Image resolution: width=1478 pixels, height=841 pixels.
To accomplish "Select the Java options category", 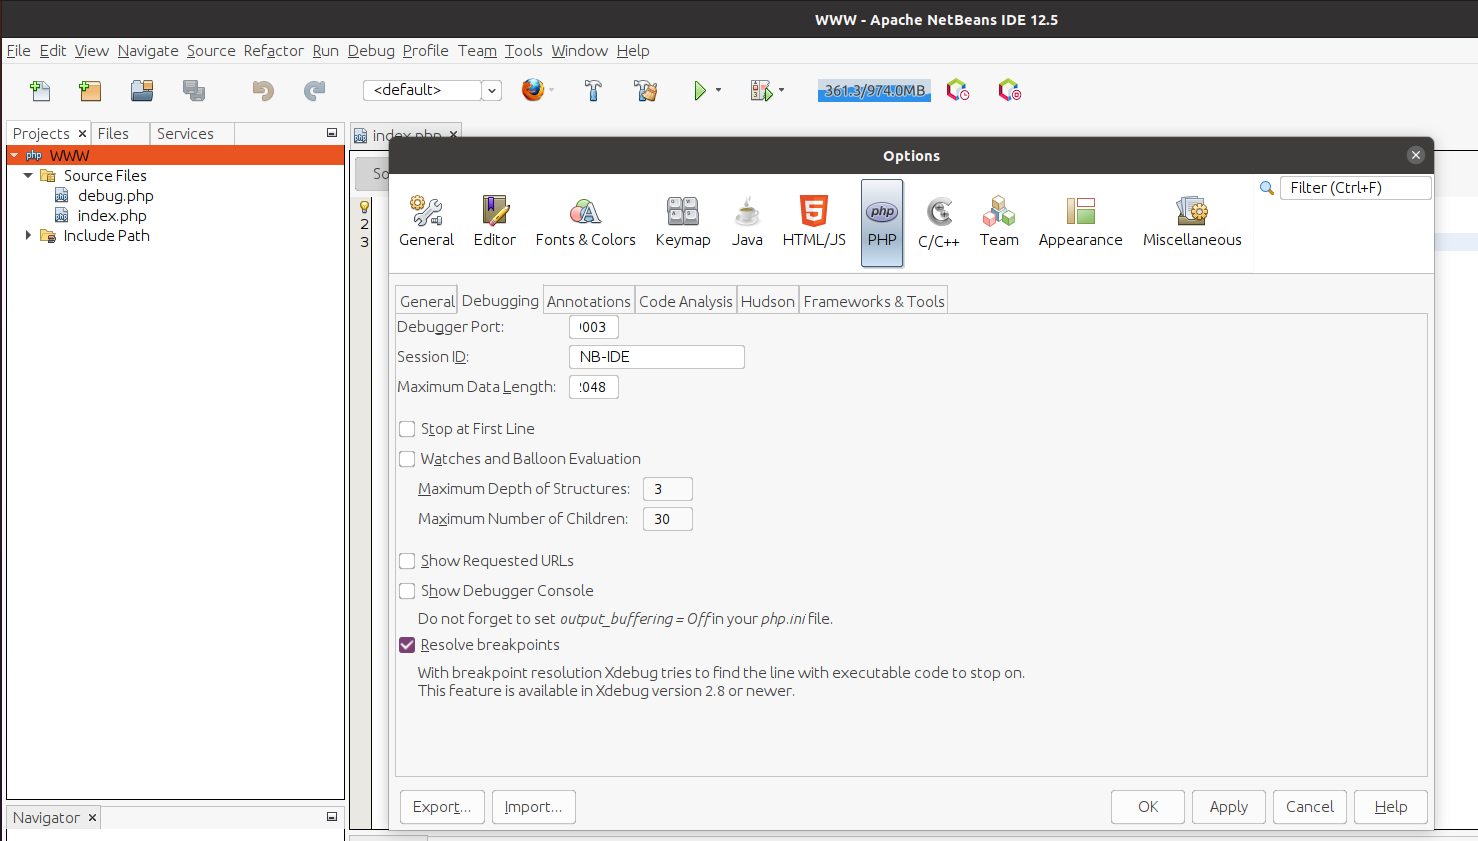I will pyautogui.click(x=747, y=222).
